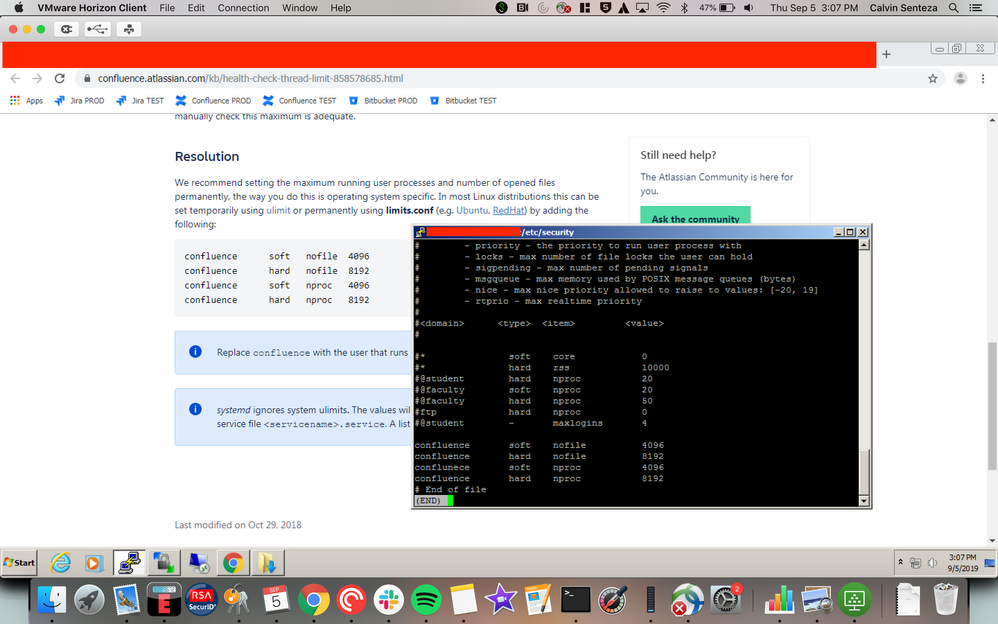Click the Windows tray clock
This screenshot has height=624, width=998.
click(x=962, y=563)
